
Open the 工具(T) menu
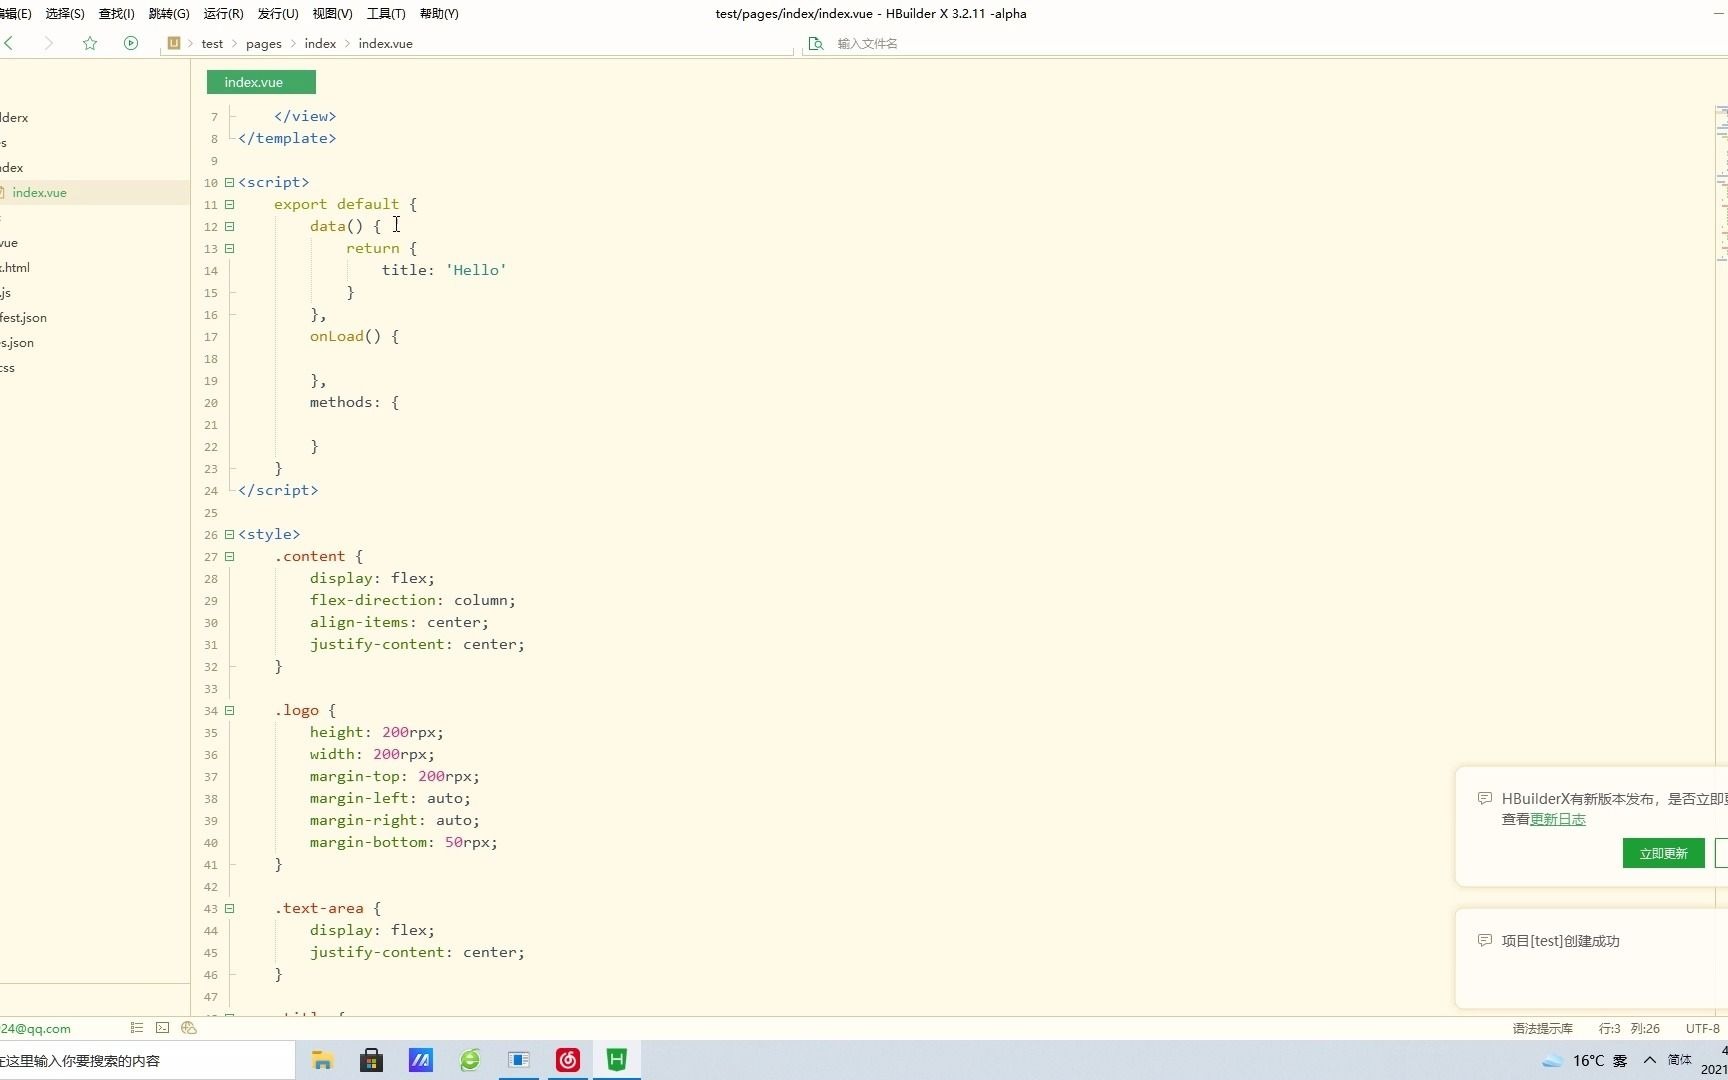(x=386, y=14)
